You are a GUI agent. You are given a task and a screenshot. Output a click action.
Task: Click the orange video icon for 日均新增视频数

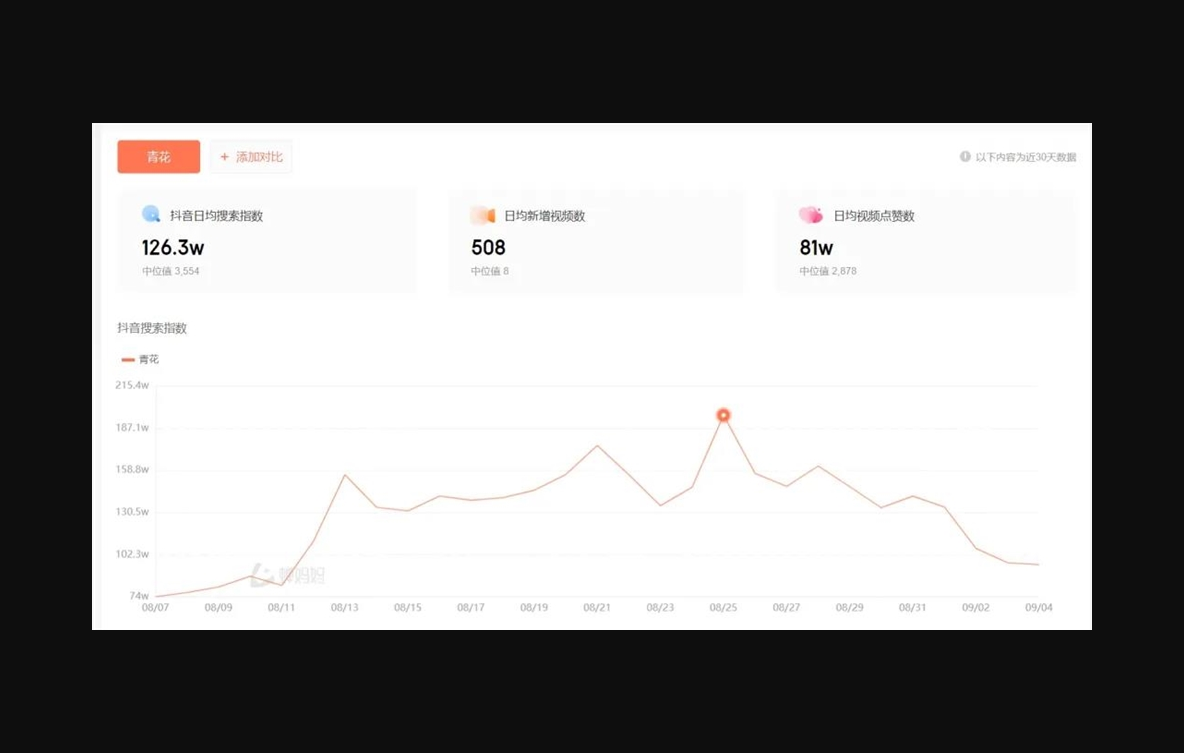(x=483, y=215)
